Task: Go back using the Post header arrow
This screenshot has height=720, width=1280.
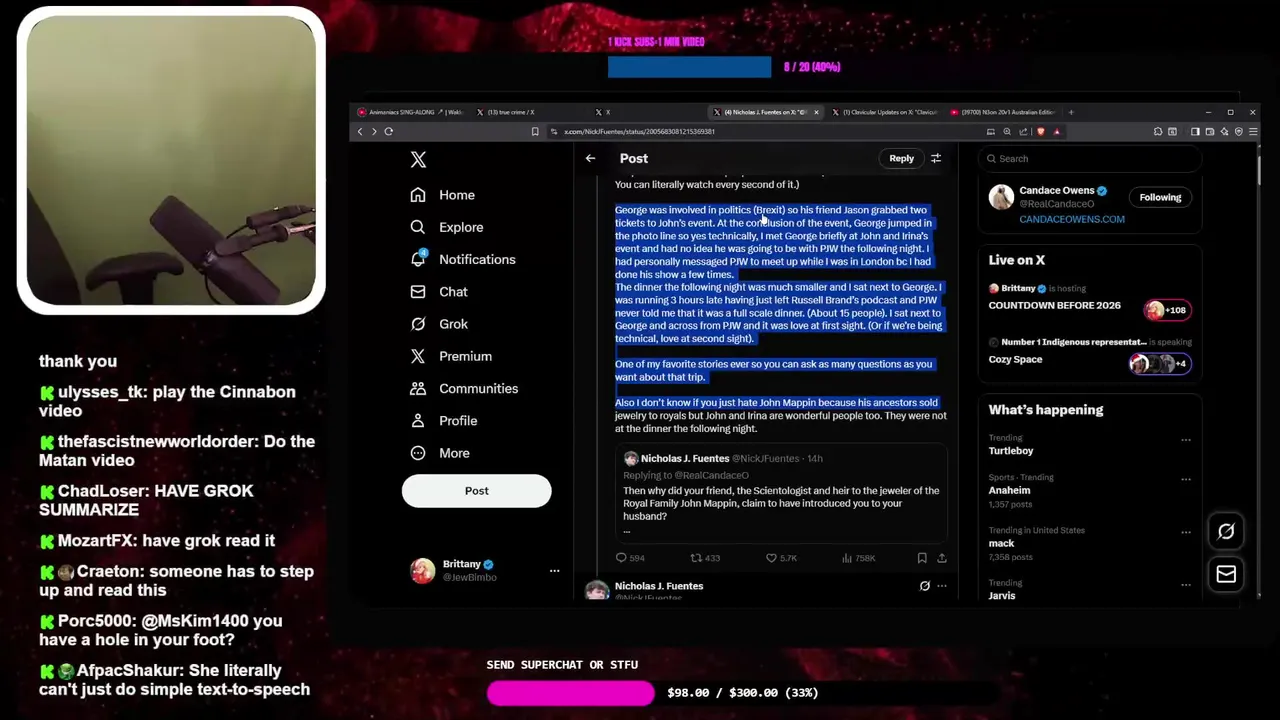Action: tap(590, 158)
